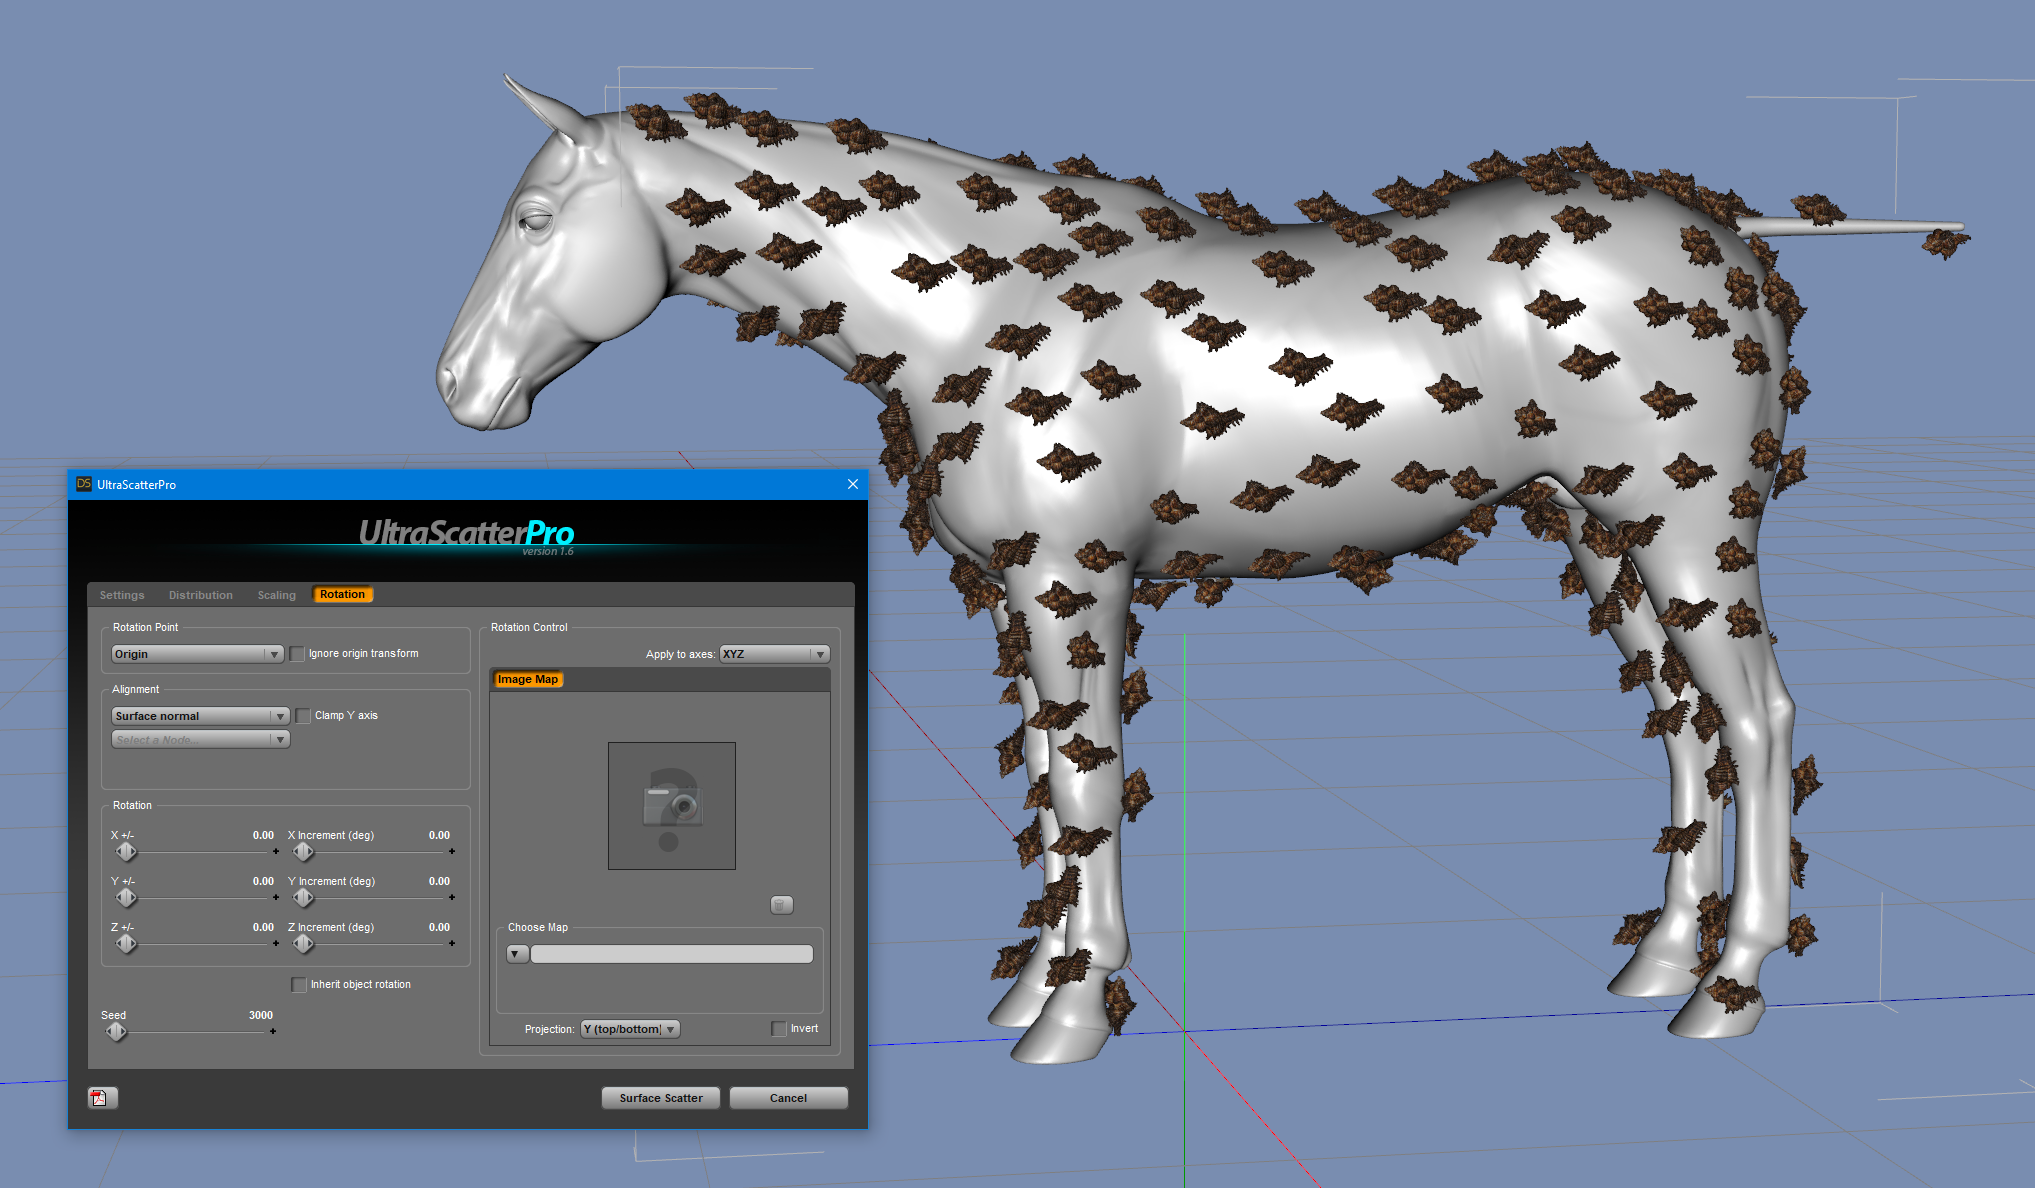Image resolution: width=2035 pixels, height=1188 pixels.
Task: Click the image map camera placeholder thumbnail
Action: pyautogui.click(x=671, y=805)
